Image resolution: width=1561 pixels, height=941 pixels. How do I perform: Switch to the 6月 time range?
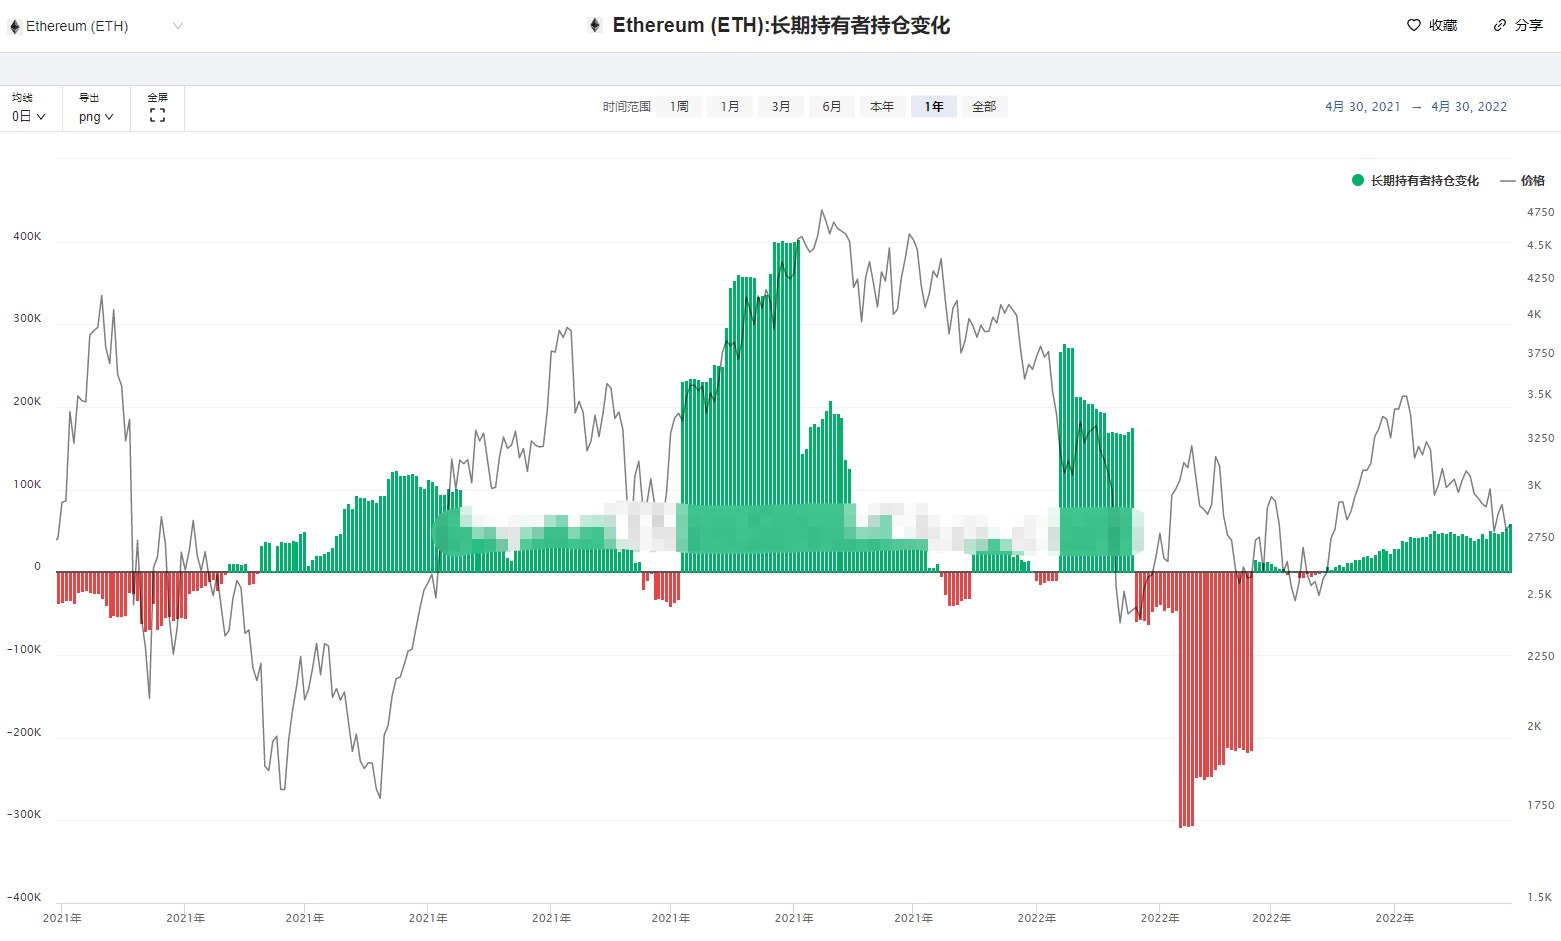[831, 106]
